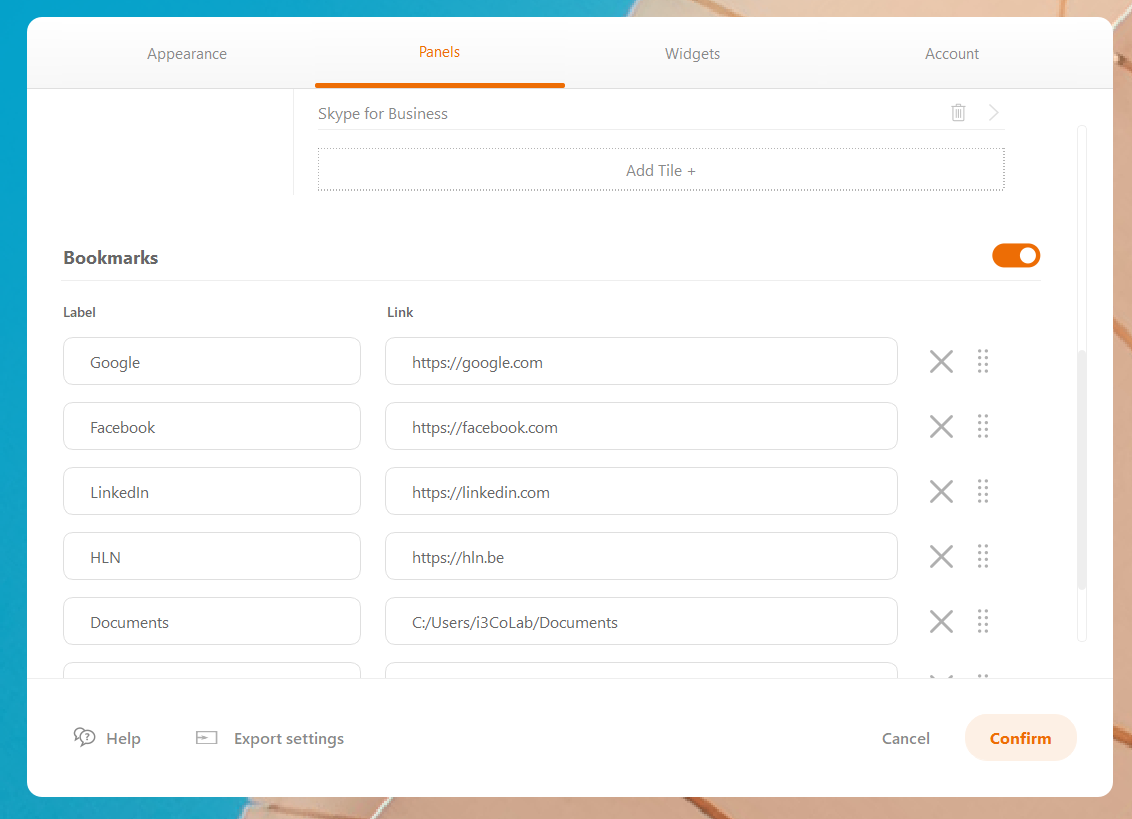Remove the Google bookmark

pos(941,362)
